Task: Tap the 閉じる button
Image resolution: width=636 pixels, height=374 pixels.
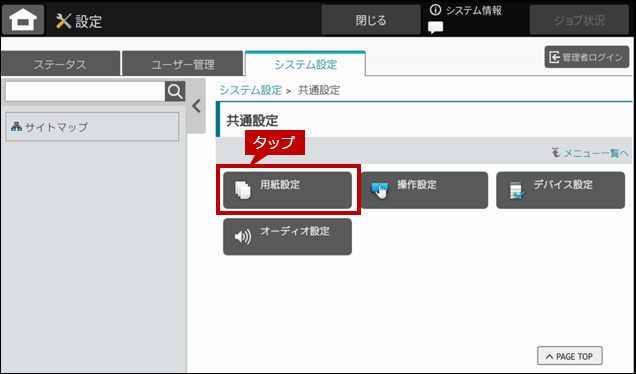Action: tap(371, 20)
